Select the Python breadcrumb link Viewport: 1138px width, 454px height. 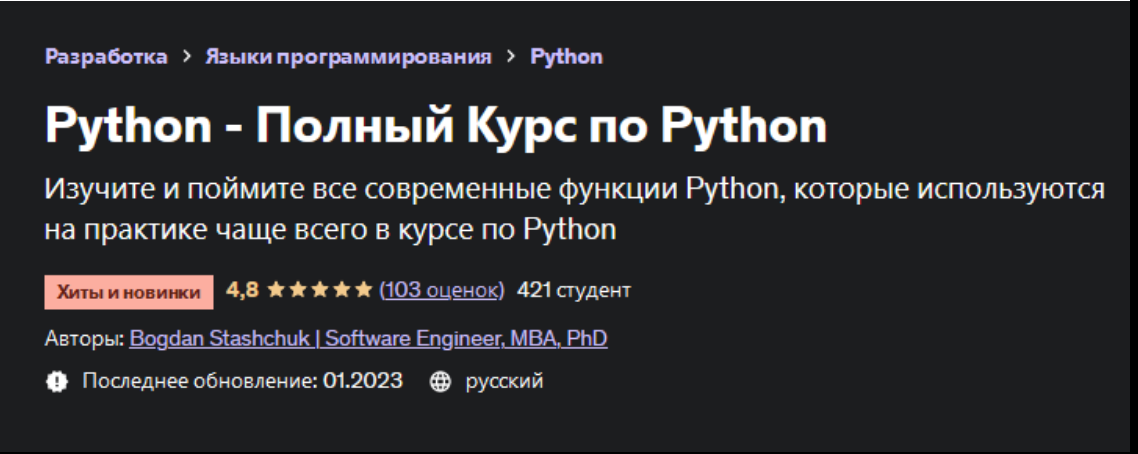(x=566, y=56)
